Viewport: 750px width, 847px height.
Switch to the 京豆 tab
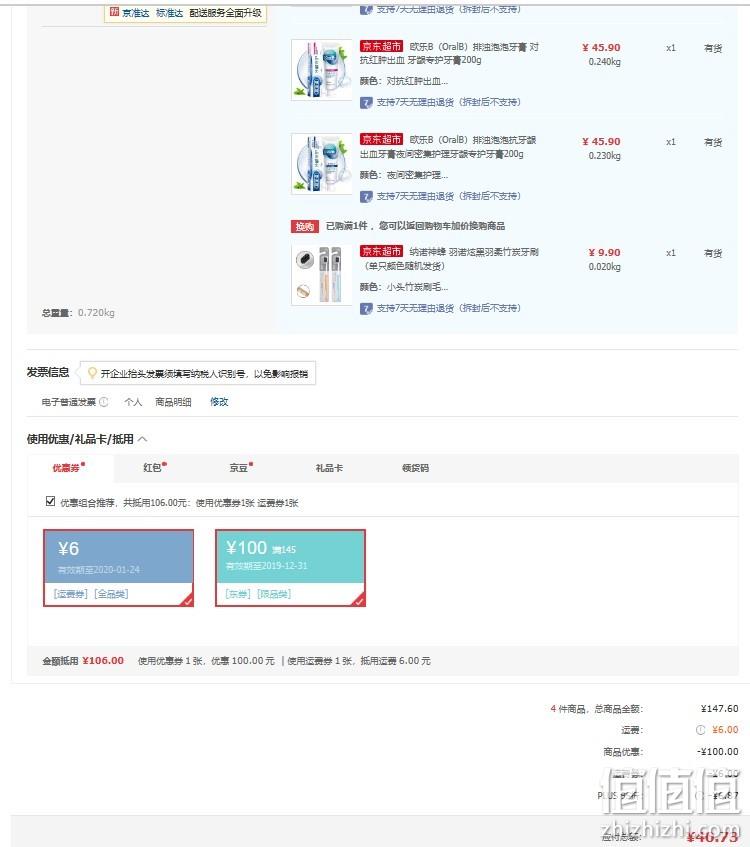(240, 467)
